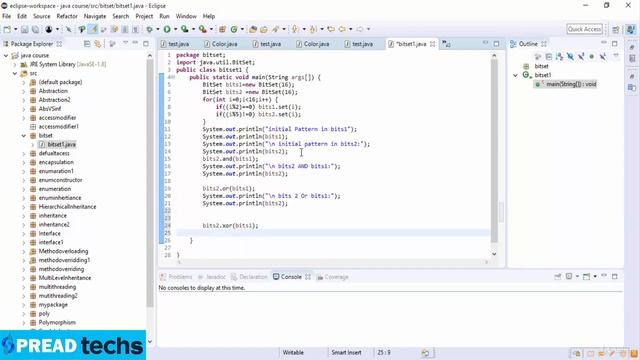640x360 pixels.
Task: Click the Last Edit Location icon
Action: click(x=331, y=29)
